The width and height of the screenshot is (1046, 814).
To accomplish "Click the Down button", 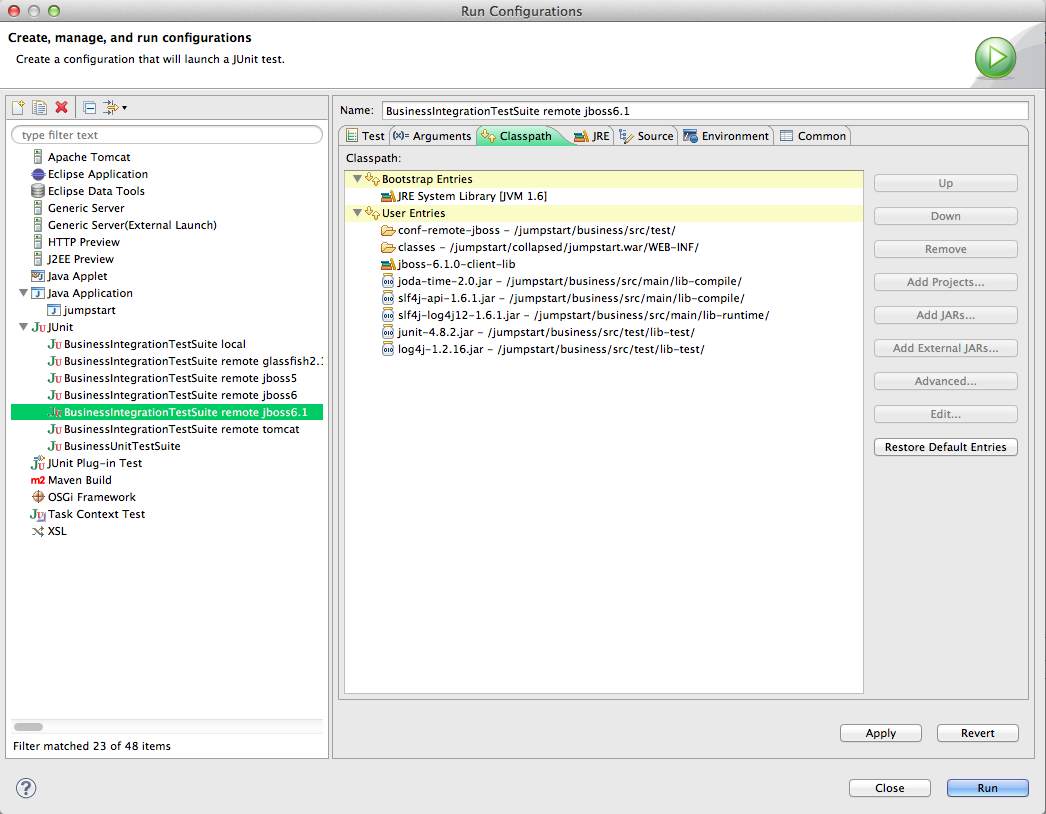I will point(945,216).
